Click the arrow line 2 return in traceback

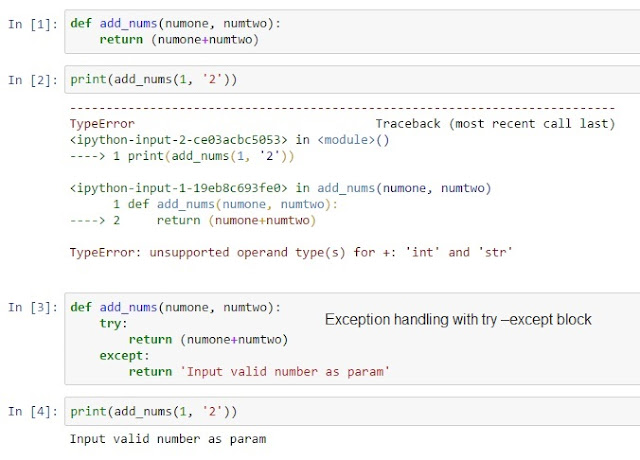tap(193, 220)
